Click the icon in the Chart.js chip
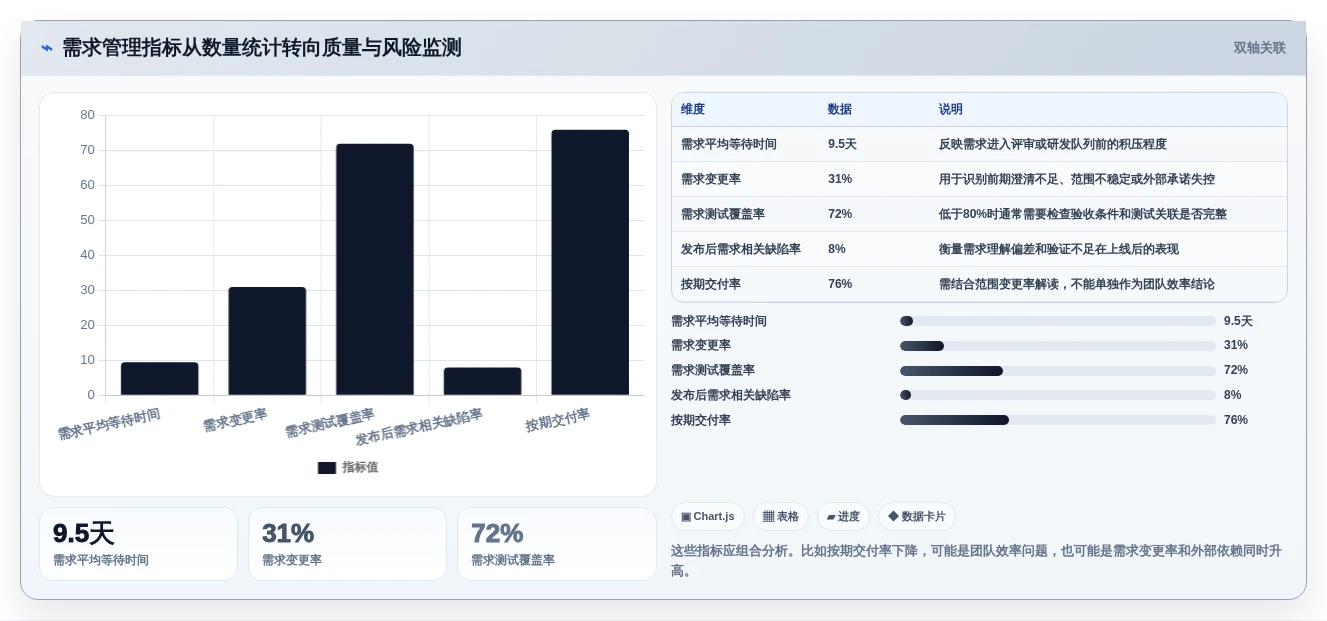Image resolution: width=1327 pixels, height=621 pixels. point(686,517)
